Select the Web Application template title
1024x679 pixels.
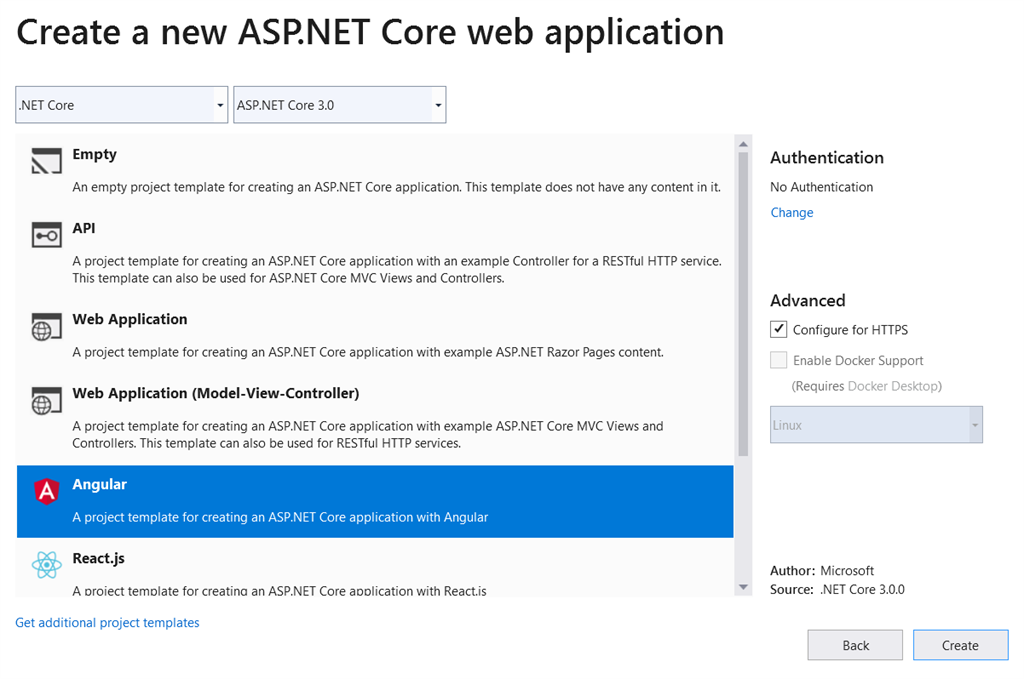[x=130, y=319]
